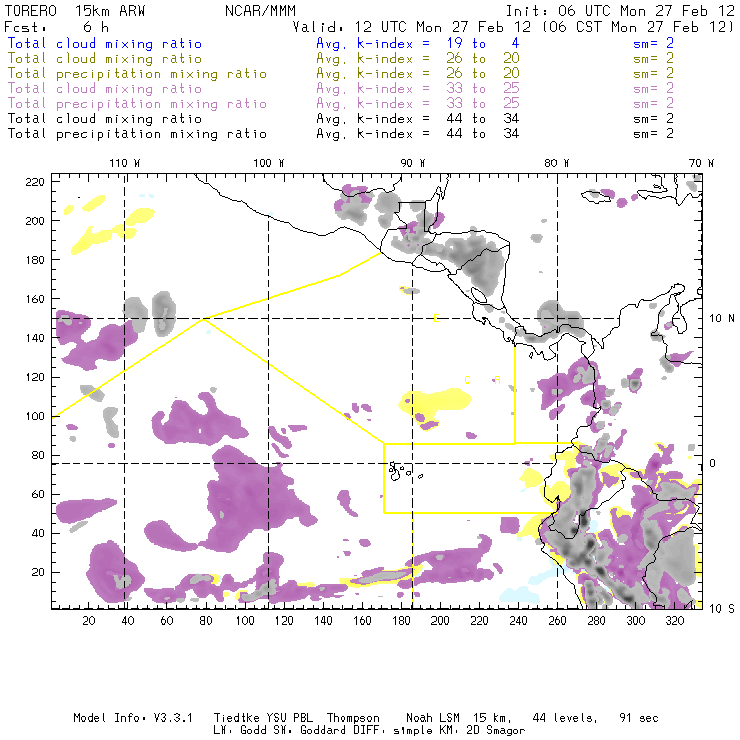The image size is (740, 740).
Task: Click the blue 'Avg. k-index = 19 to 4' text
Action: coord(418,44)
